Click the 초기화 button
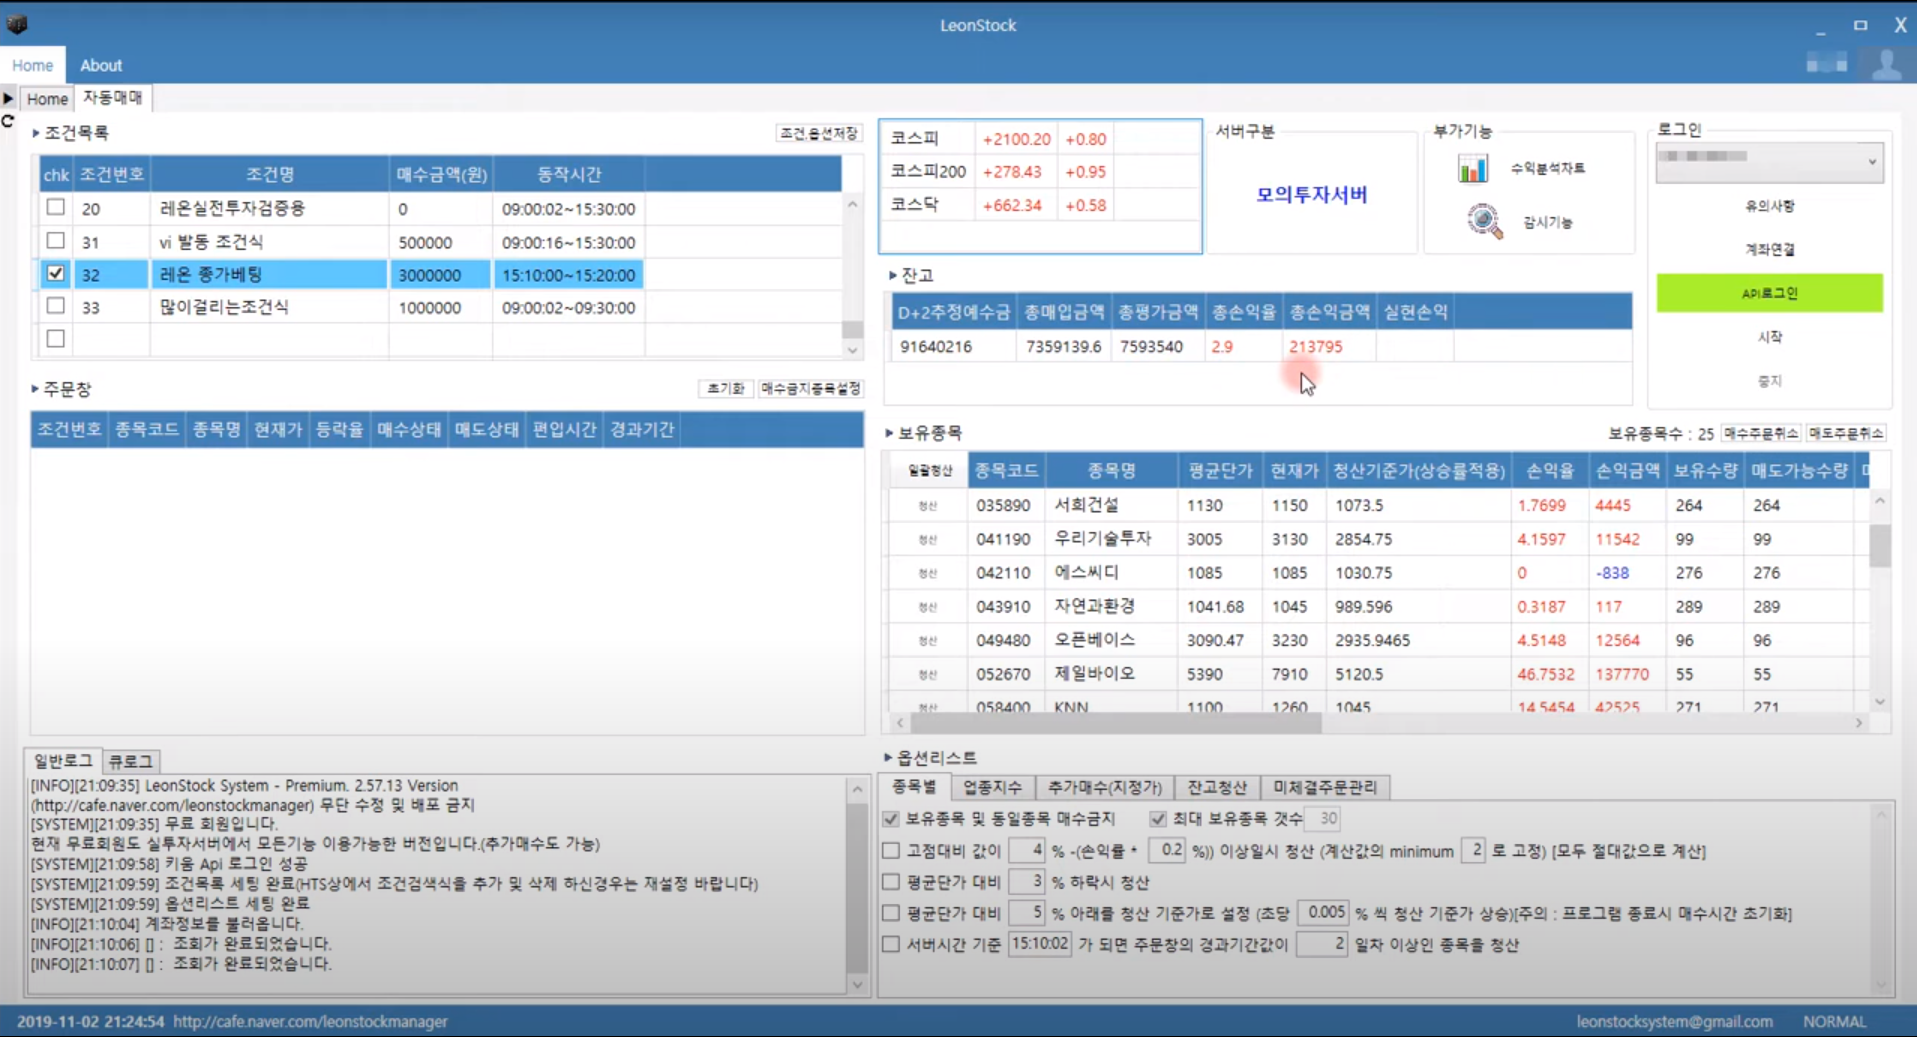The width and height of the screenshot is (1917, 1037). tap(725, 388)
